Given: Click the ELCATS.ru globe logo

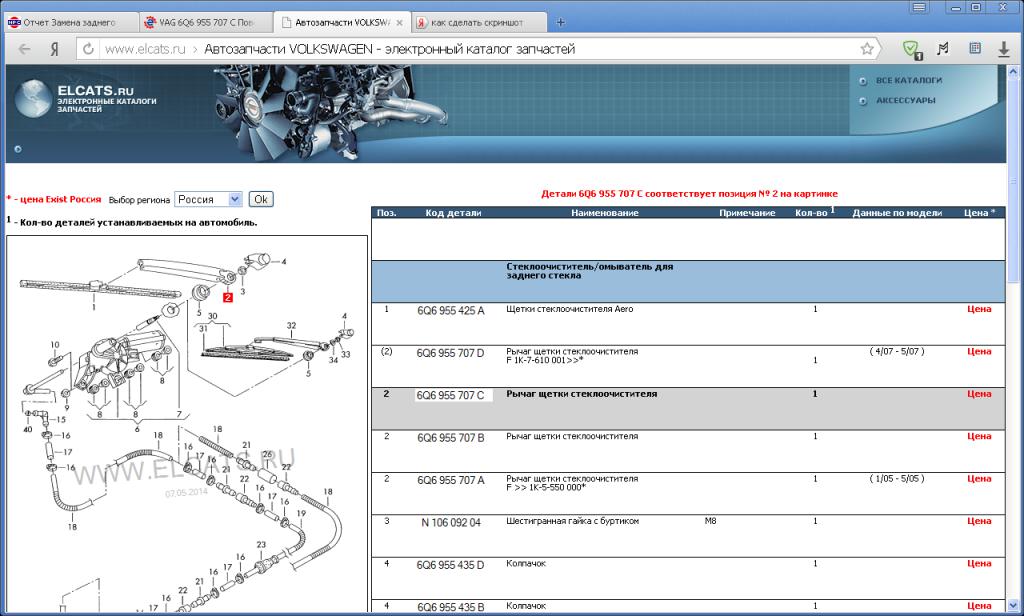Looking at the screenshot, I should [x=35, y=101].
